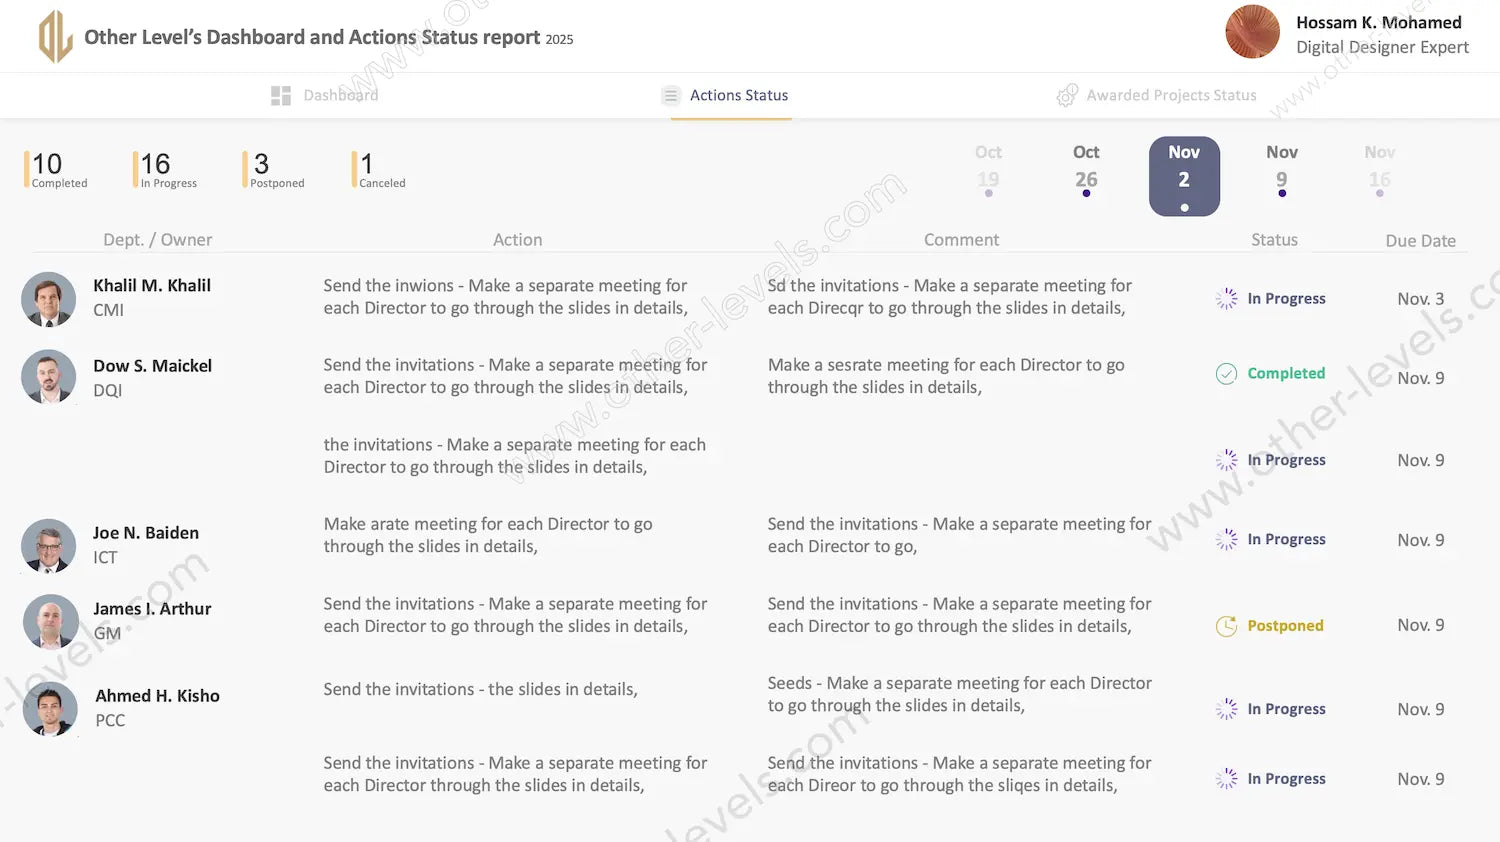Click the yellow Postponed clock icon
This screenshot has width=1500, height=842.
(x=1226, y=626)
